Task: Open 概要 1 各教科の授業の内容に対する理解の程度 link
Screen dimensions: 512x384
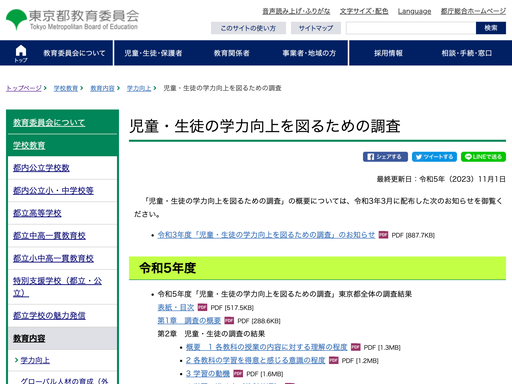Action: [x=266, y=347]
